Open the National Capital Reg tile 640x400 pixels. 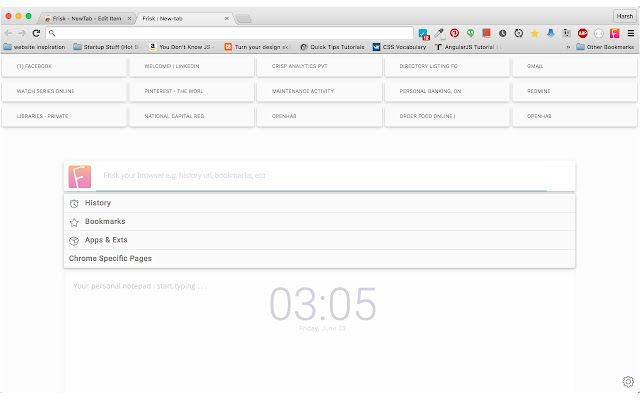click(x=192, y=116)
